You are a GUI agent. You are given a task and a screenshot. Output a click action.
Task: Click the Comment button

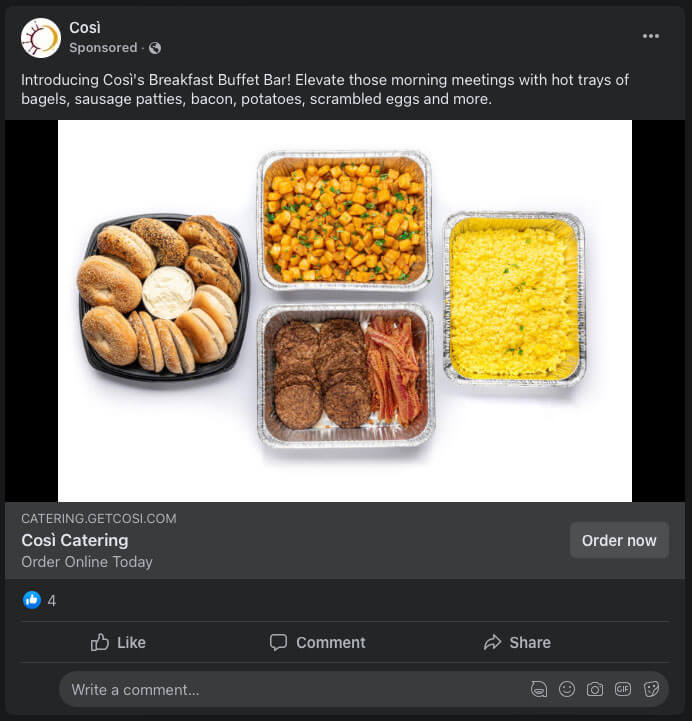(318, 642)
